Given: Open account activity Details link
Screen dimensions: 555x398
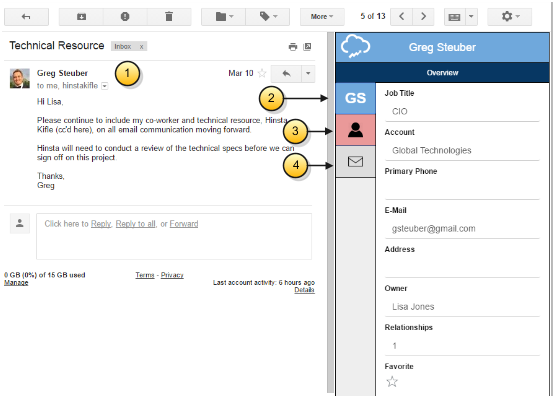Looking at the screenshot, I should pyautogui.click(x=304, y=290).
